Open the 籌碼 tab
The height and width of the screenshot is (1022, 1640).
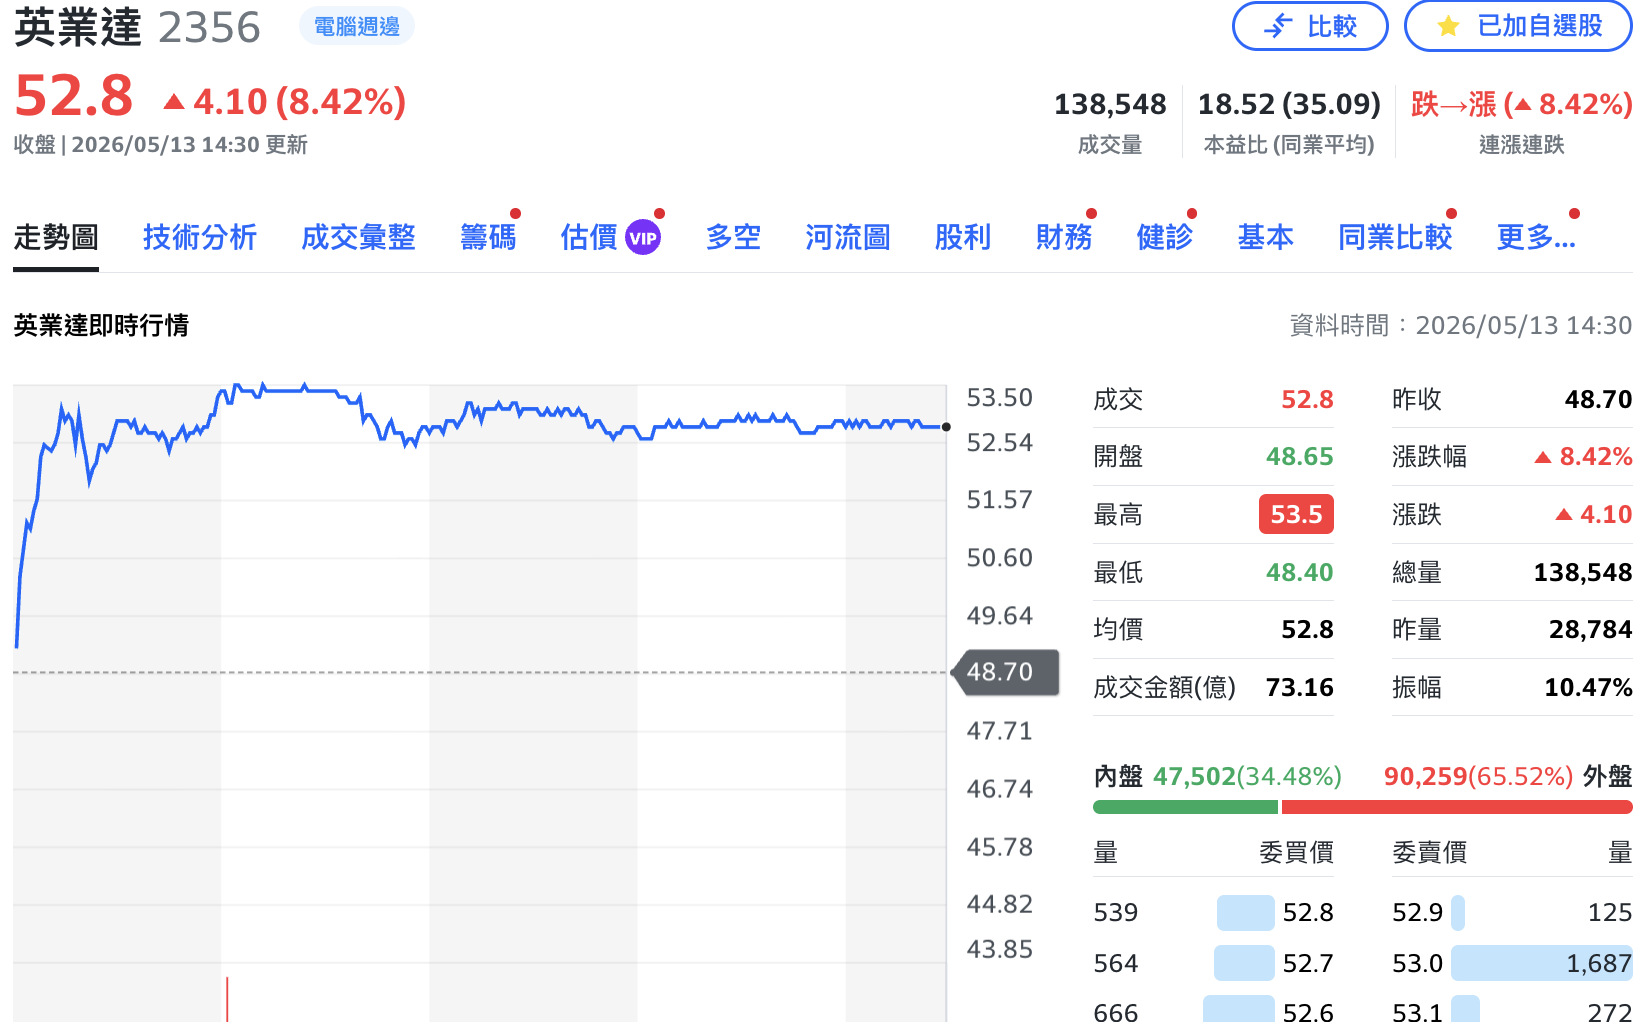488,237
